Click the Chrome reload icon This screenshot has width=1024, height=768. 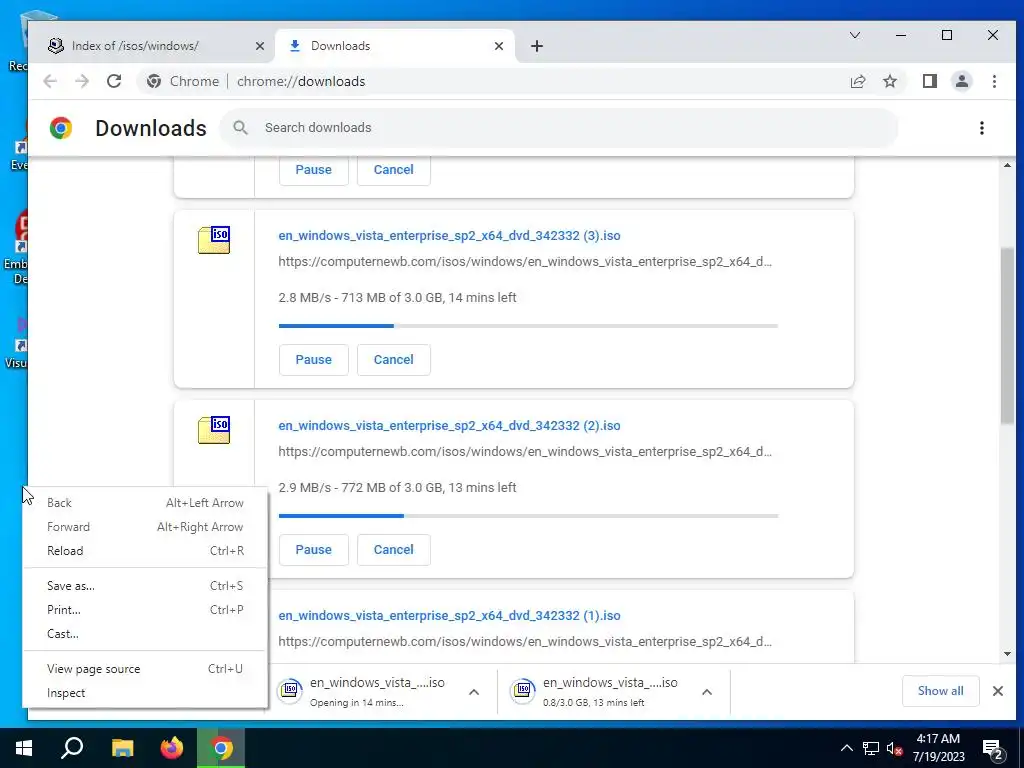coord(114,81)
